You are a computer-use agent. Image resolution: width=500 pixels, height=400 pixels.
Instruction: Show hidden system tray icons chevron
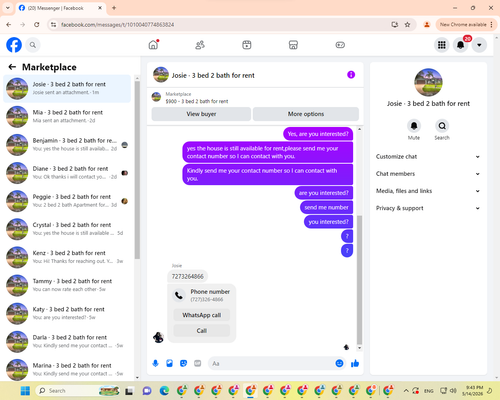[406, 391]
